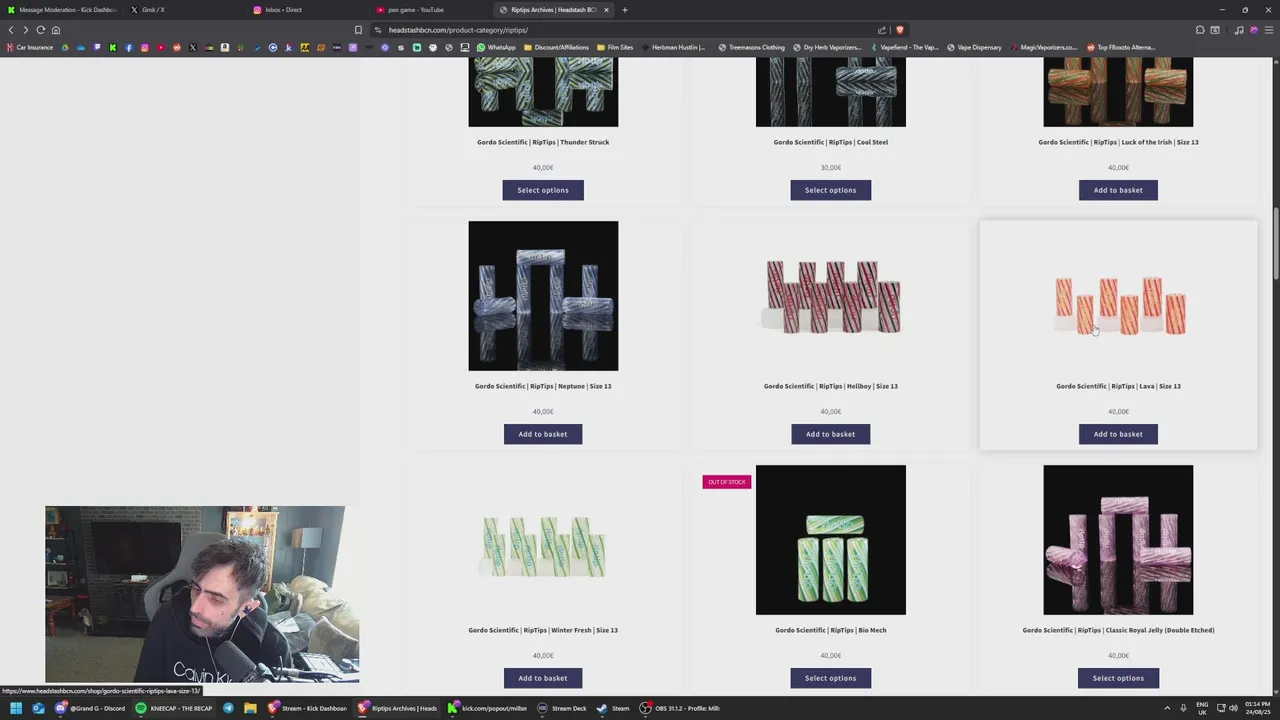This screenshot has height=720, width=1280.
Task: Reload the current page
Action: 41,30
